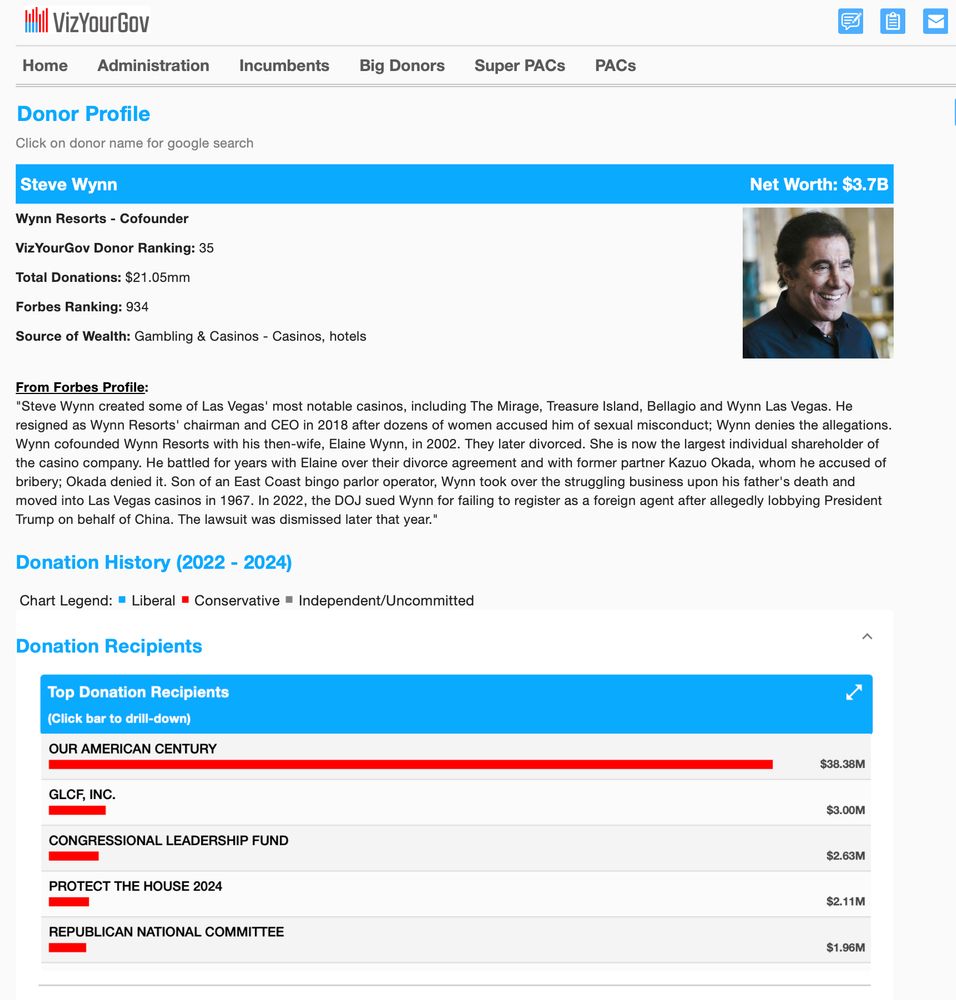Click the CONGRESSIONAL LEADERSHIP FUND recipient name
This screenshot has height=1000, width=956.
coord(168,841)
